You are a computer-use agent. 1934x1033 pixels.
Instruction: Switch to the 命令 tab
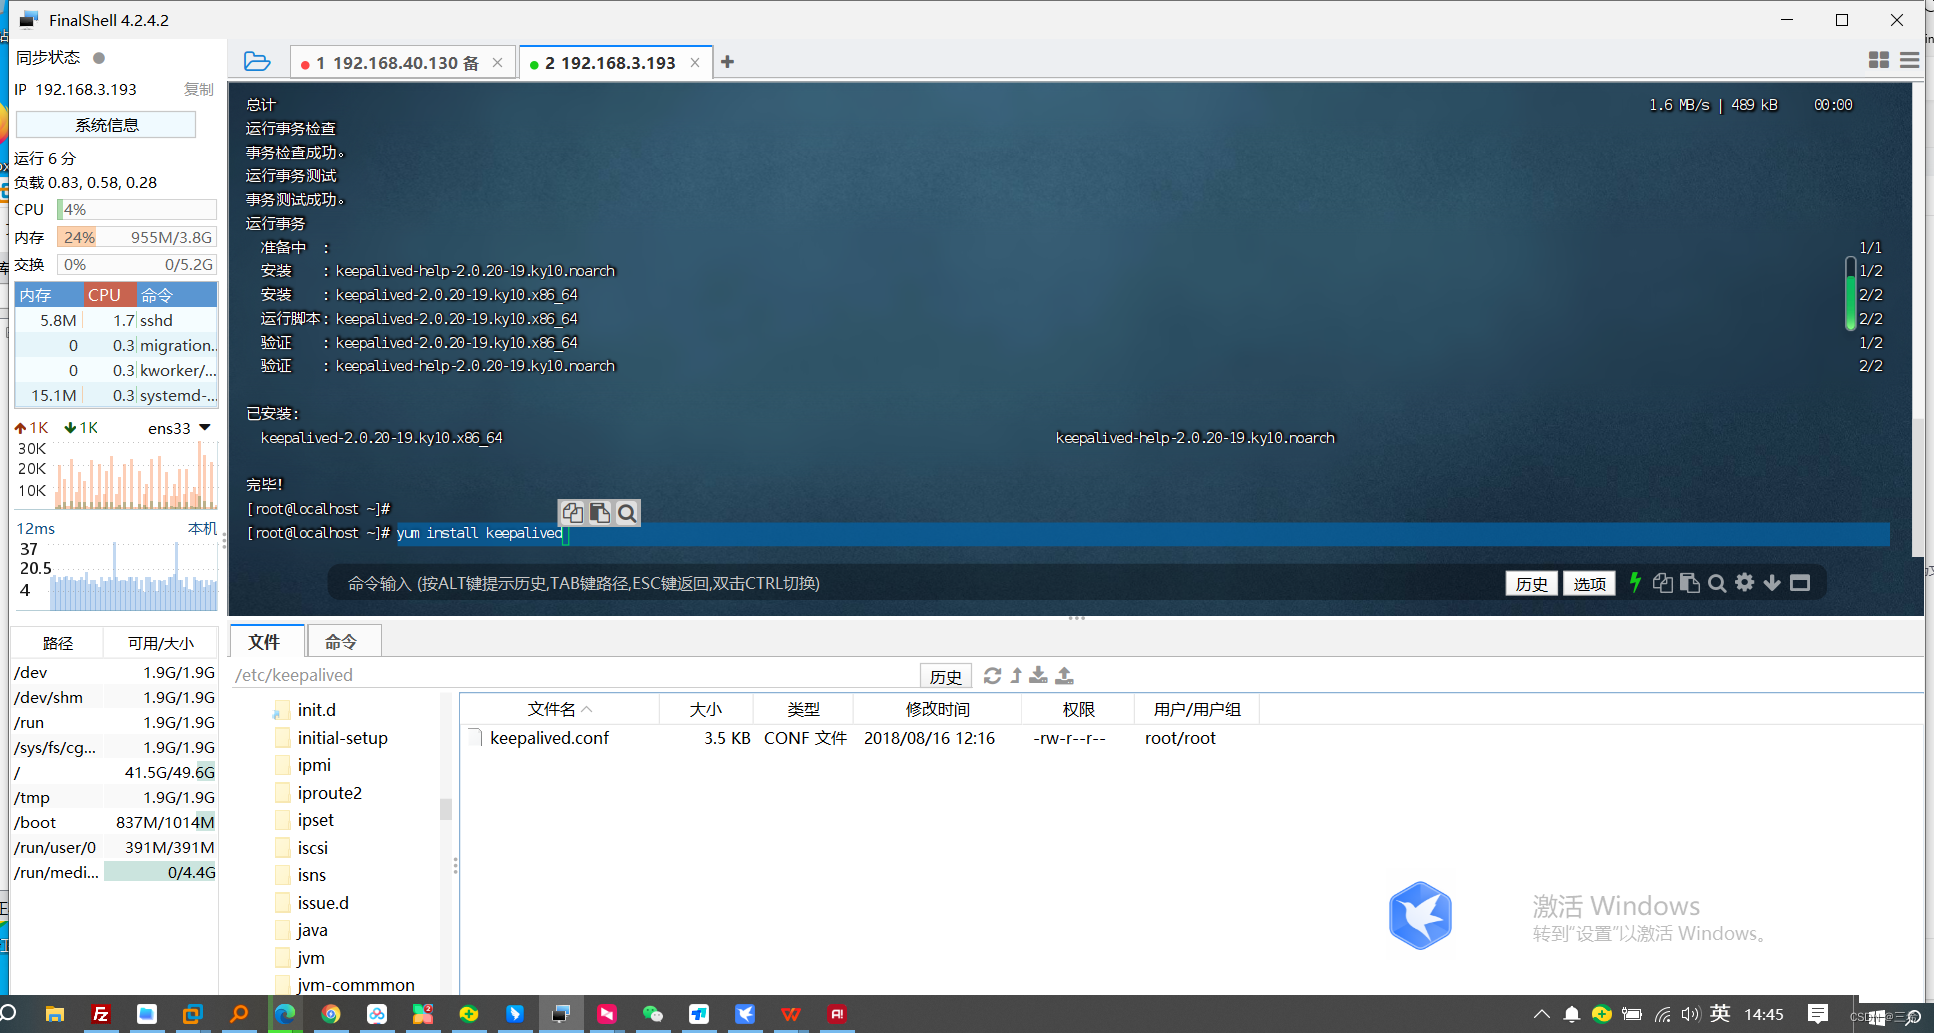342,641
